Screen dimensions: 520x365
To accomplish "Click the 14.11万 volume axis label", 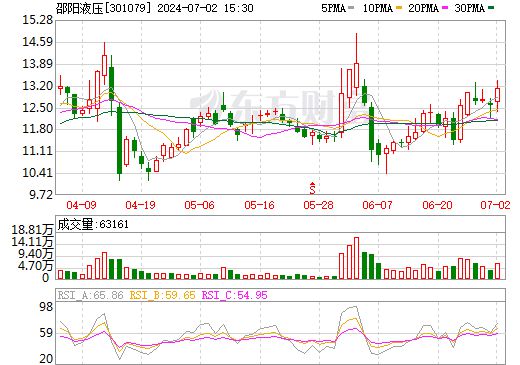I will 32,242.
